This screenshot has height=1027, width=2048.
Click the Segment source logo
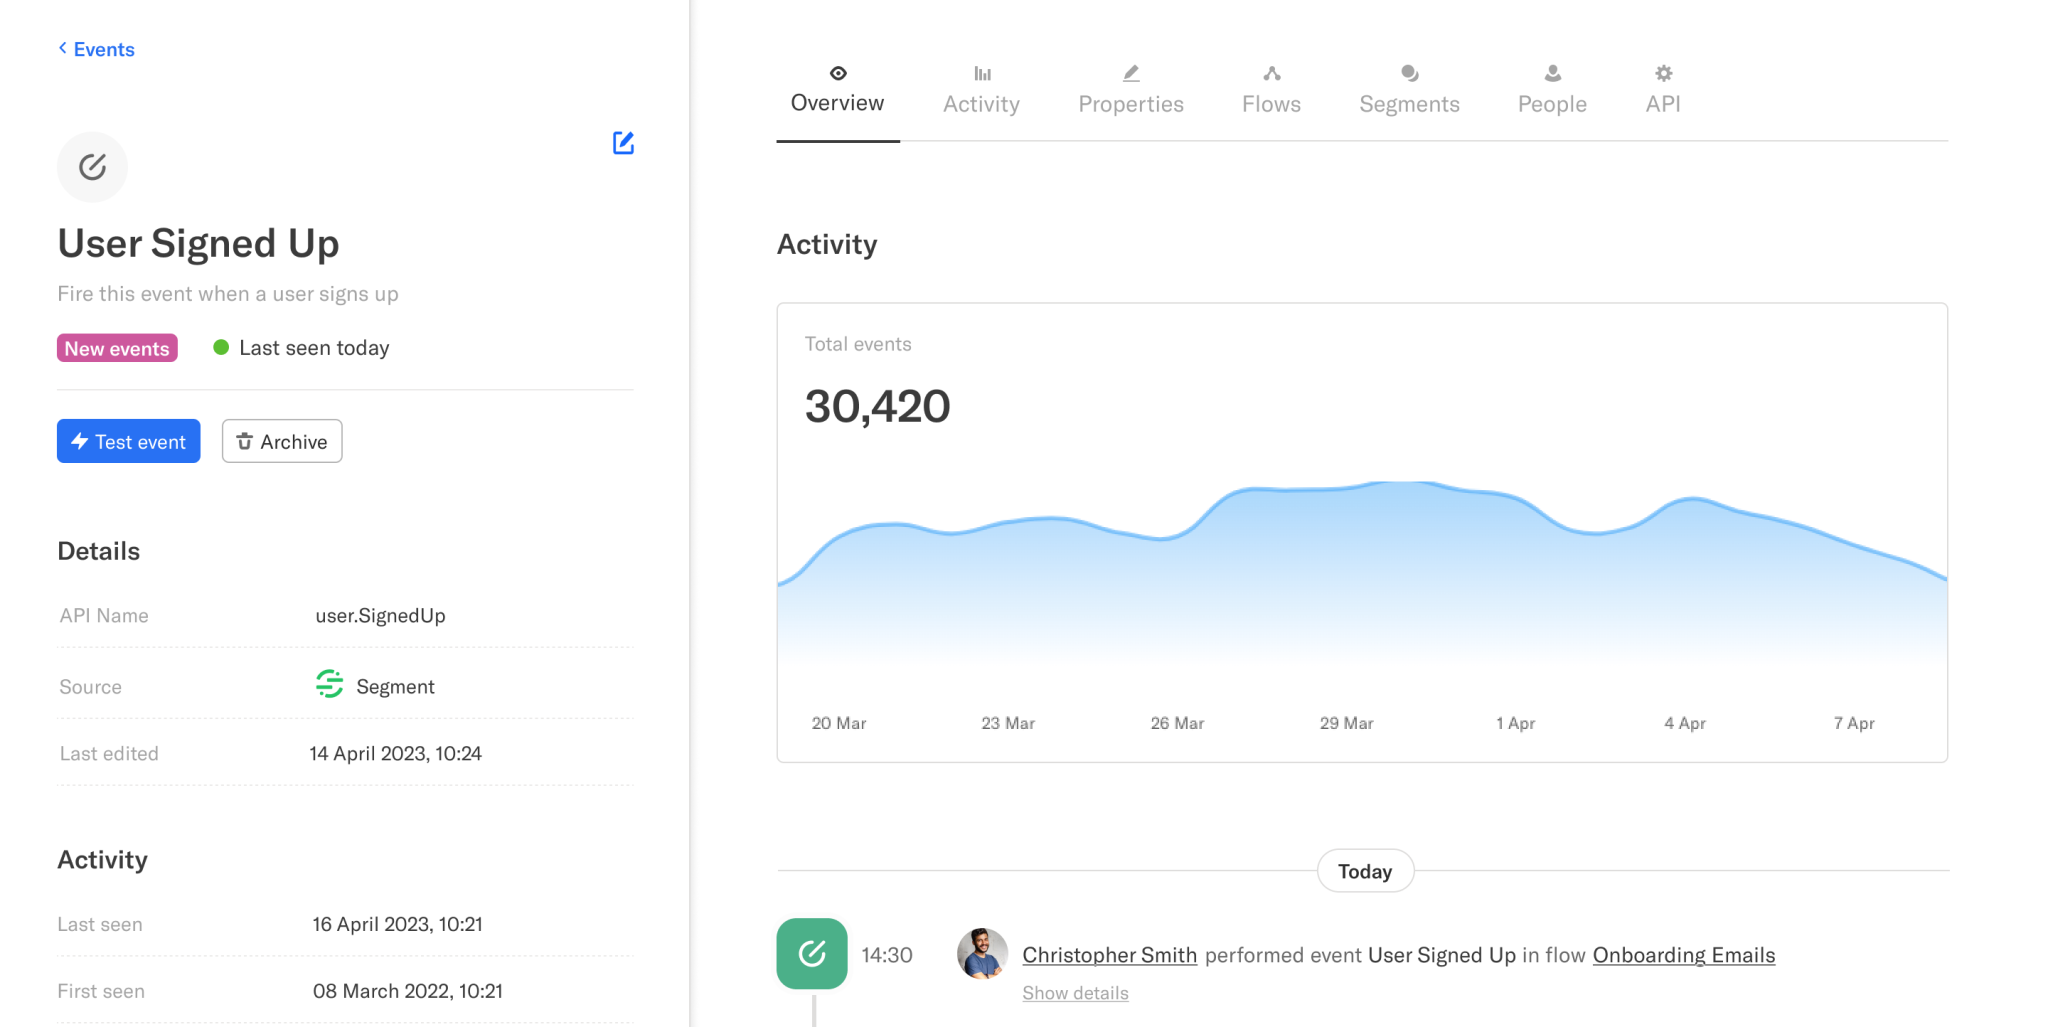pyautogui.click(x=329, y=685)
